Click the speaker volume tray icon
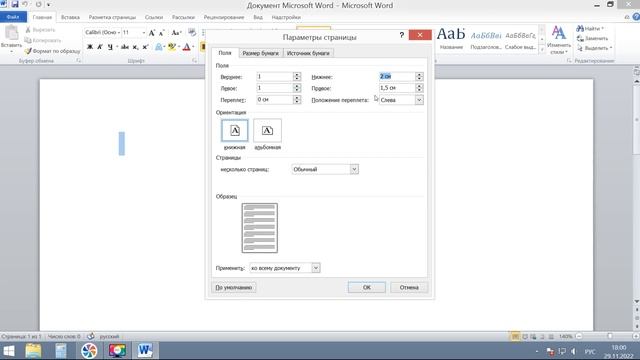640x360 pixels. click(573, 351)
